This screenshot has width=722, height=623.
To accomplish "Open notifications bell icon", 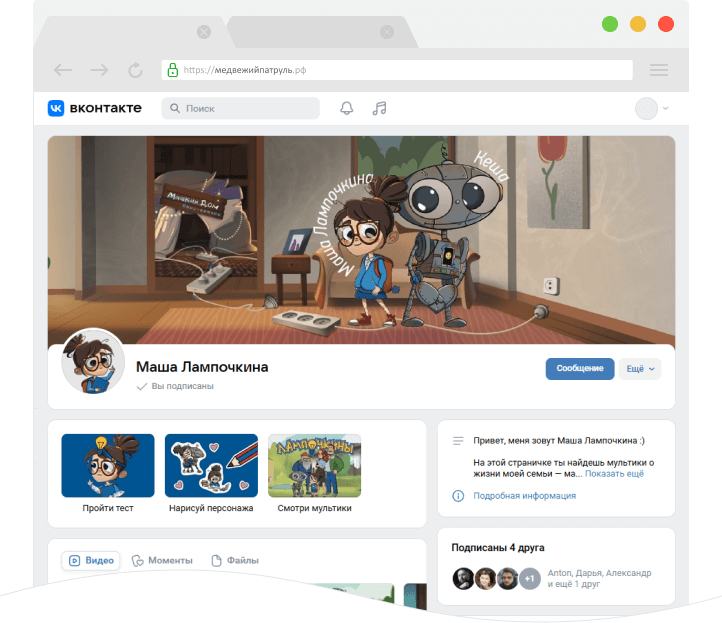I will click(347, 108).
